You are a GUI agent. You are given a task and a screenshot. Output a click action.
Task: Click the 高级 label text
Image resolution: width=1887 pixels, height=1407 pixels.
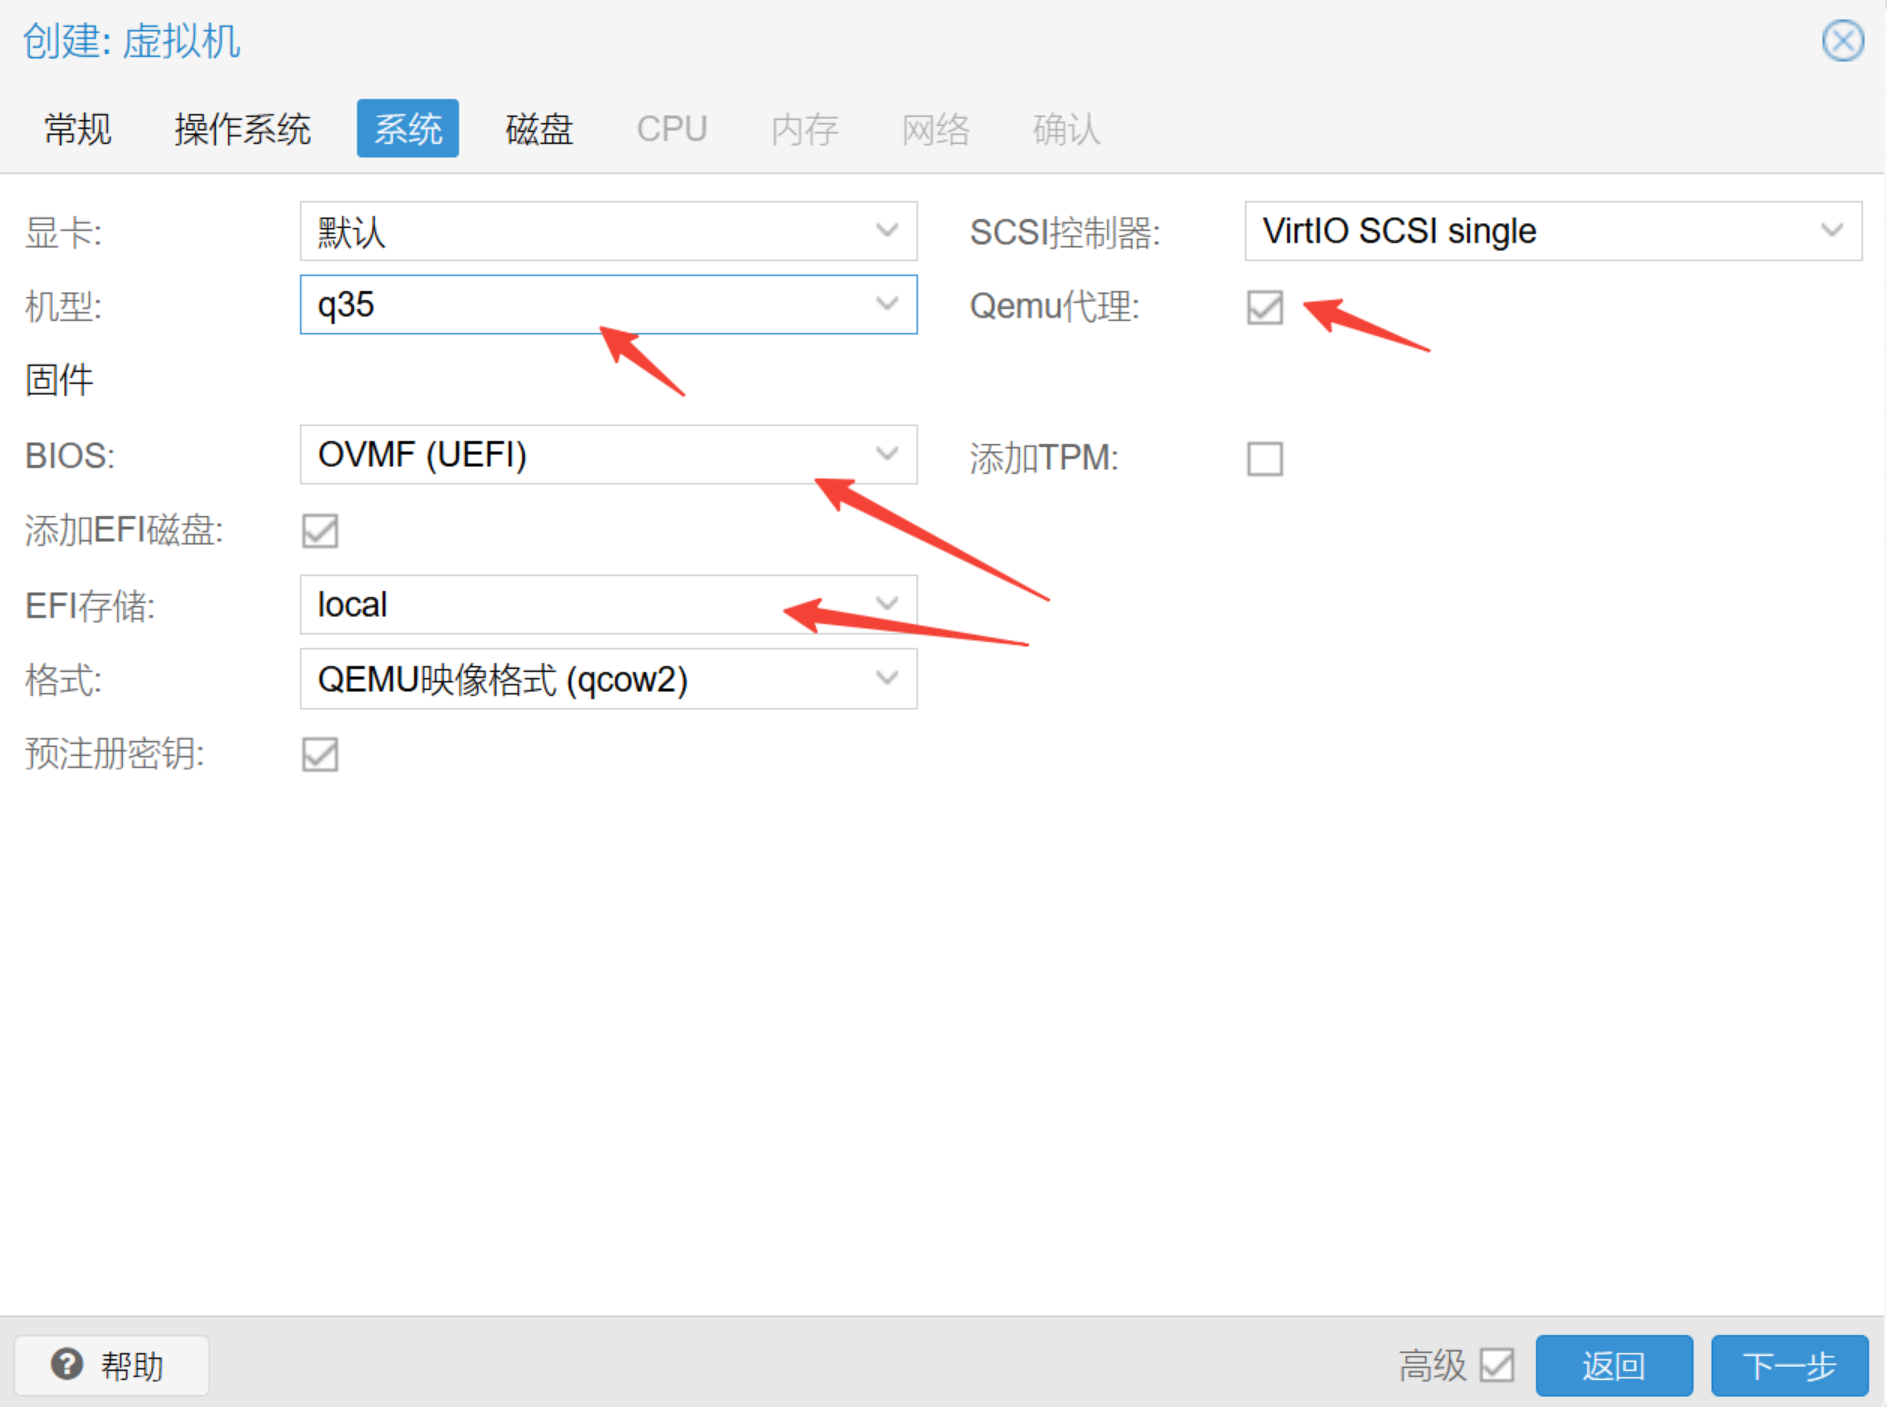tap(1432, 1365)
